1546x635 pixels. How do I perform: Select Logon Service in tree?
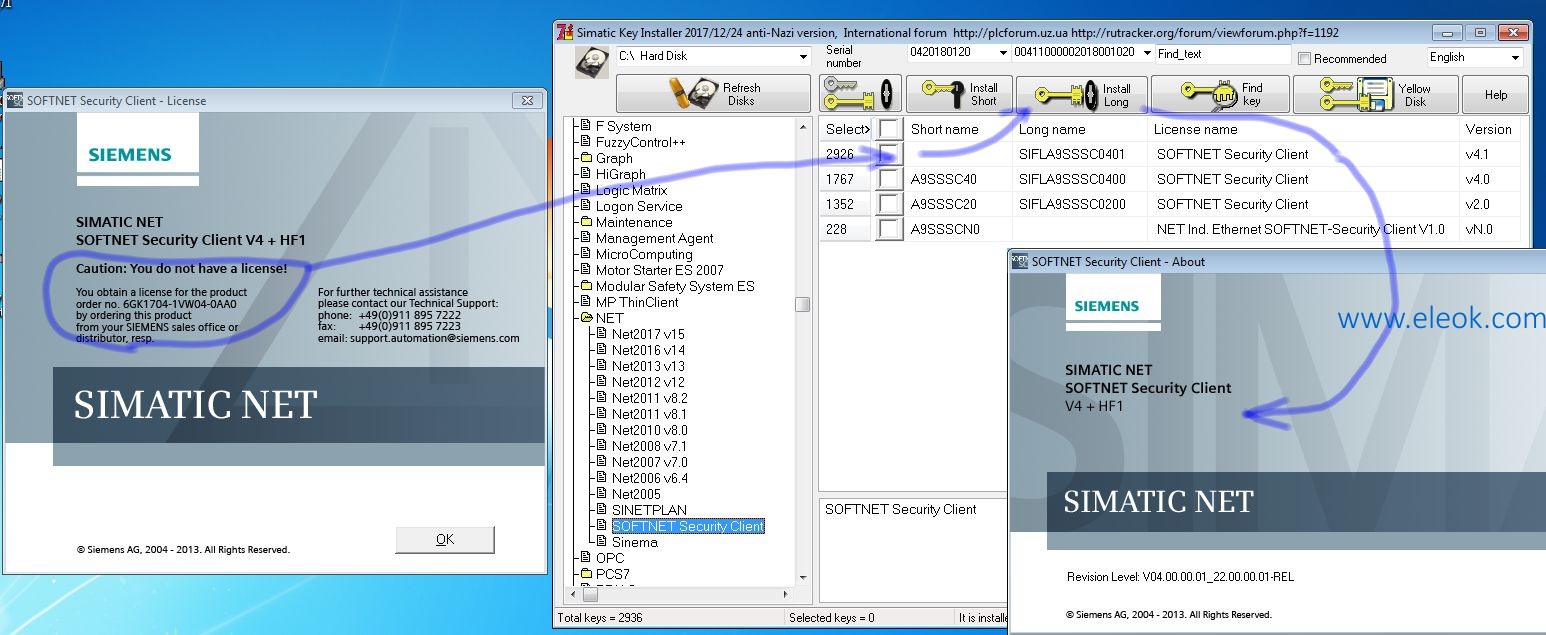click(x=639, y=206)
